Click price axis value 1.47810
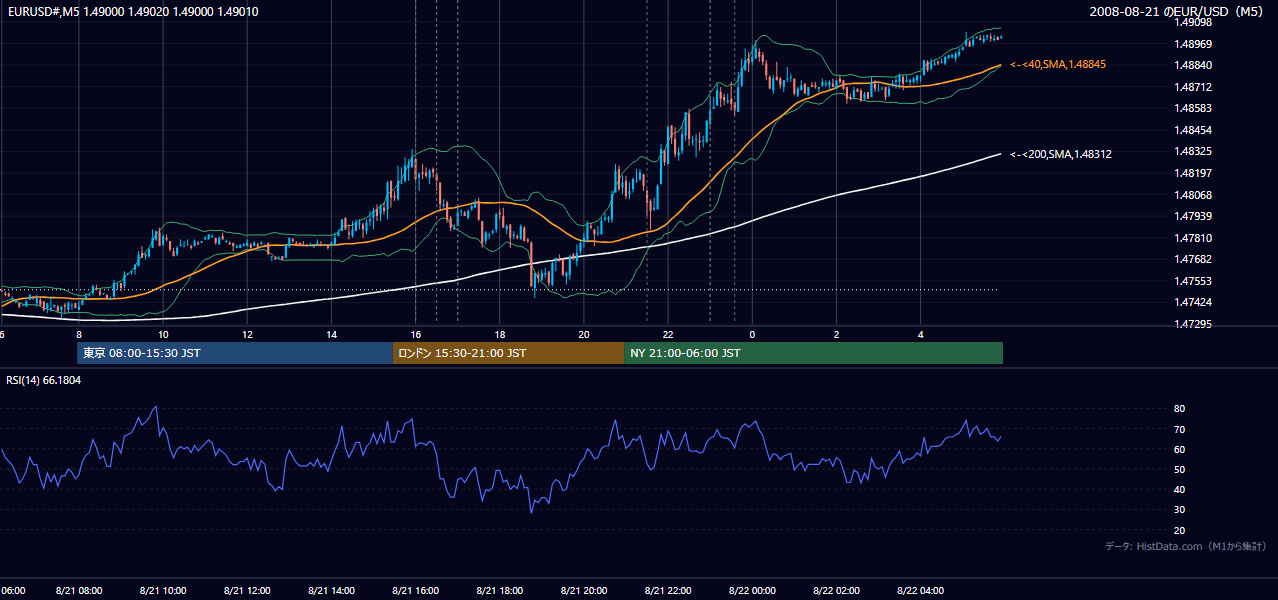 tap(1192, 238)
